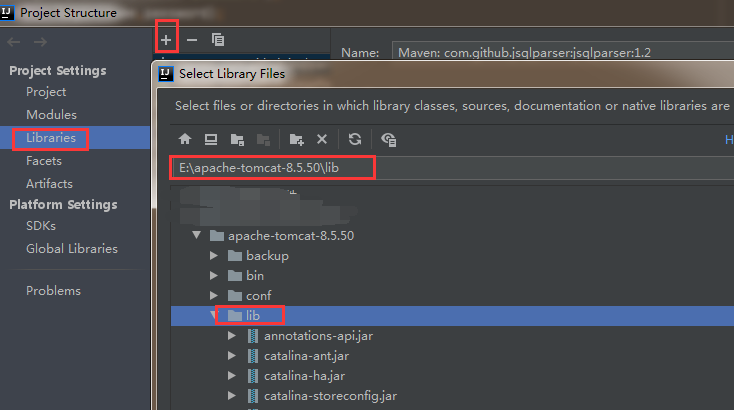Viewport: 734px width, 410px height.
Task: Click the backup folder icon
Action: 235,256
